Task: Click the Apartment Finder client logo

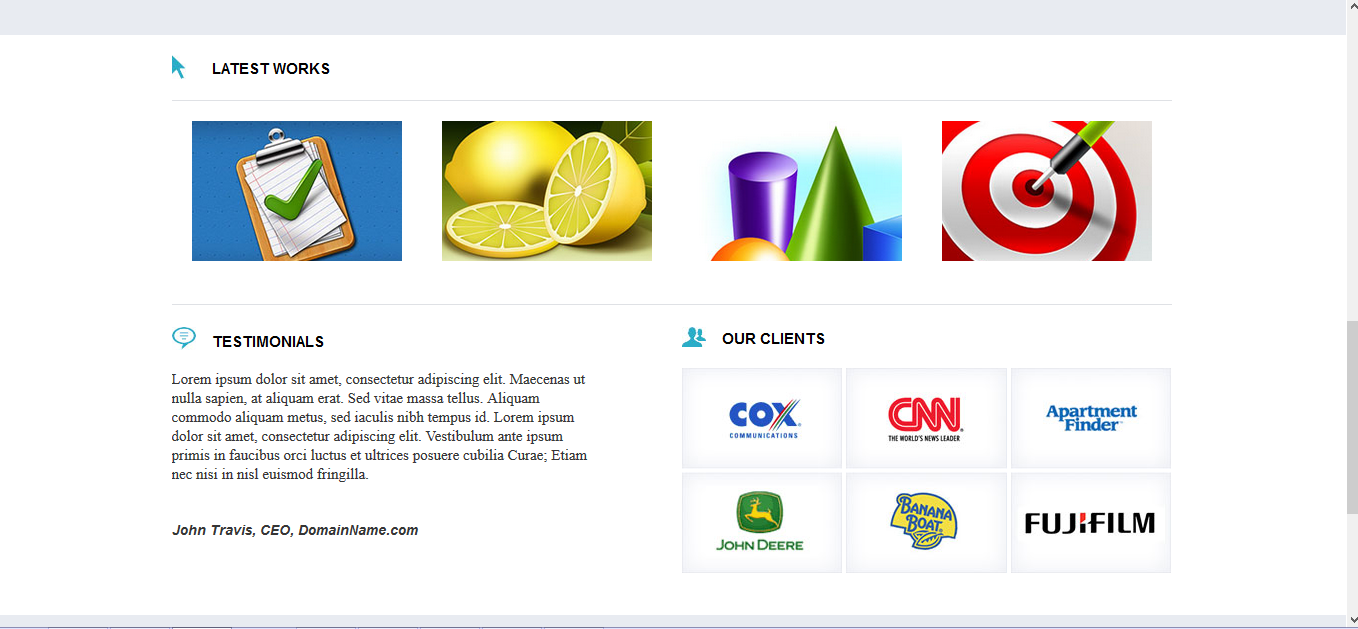Action: 1091,418
